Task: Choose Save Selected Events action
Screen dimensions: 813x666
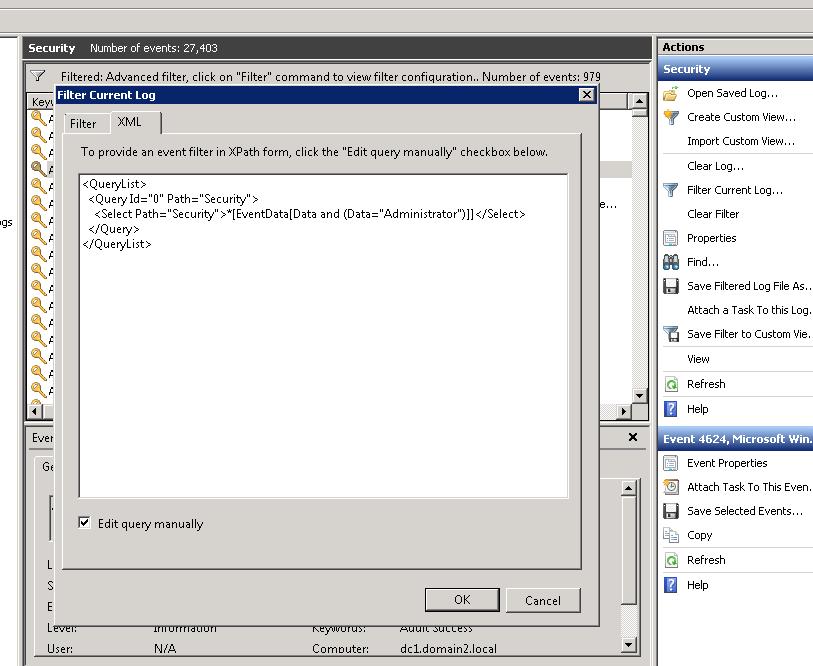Action: (745, 511)
